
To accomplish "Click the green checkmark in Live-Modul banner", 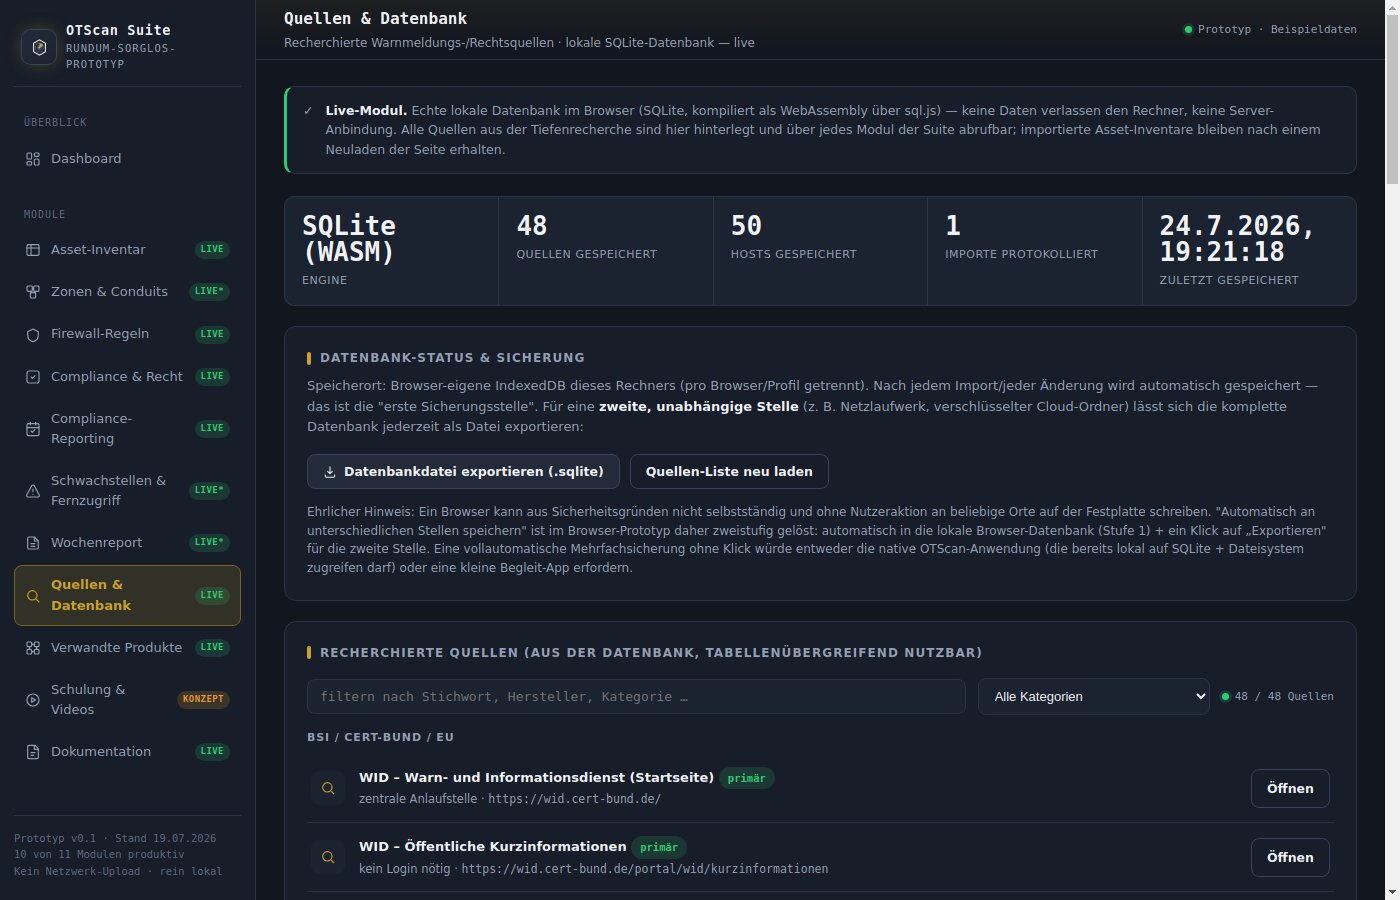I will (308, 111).
